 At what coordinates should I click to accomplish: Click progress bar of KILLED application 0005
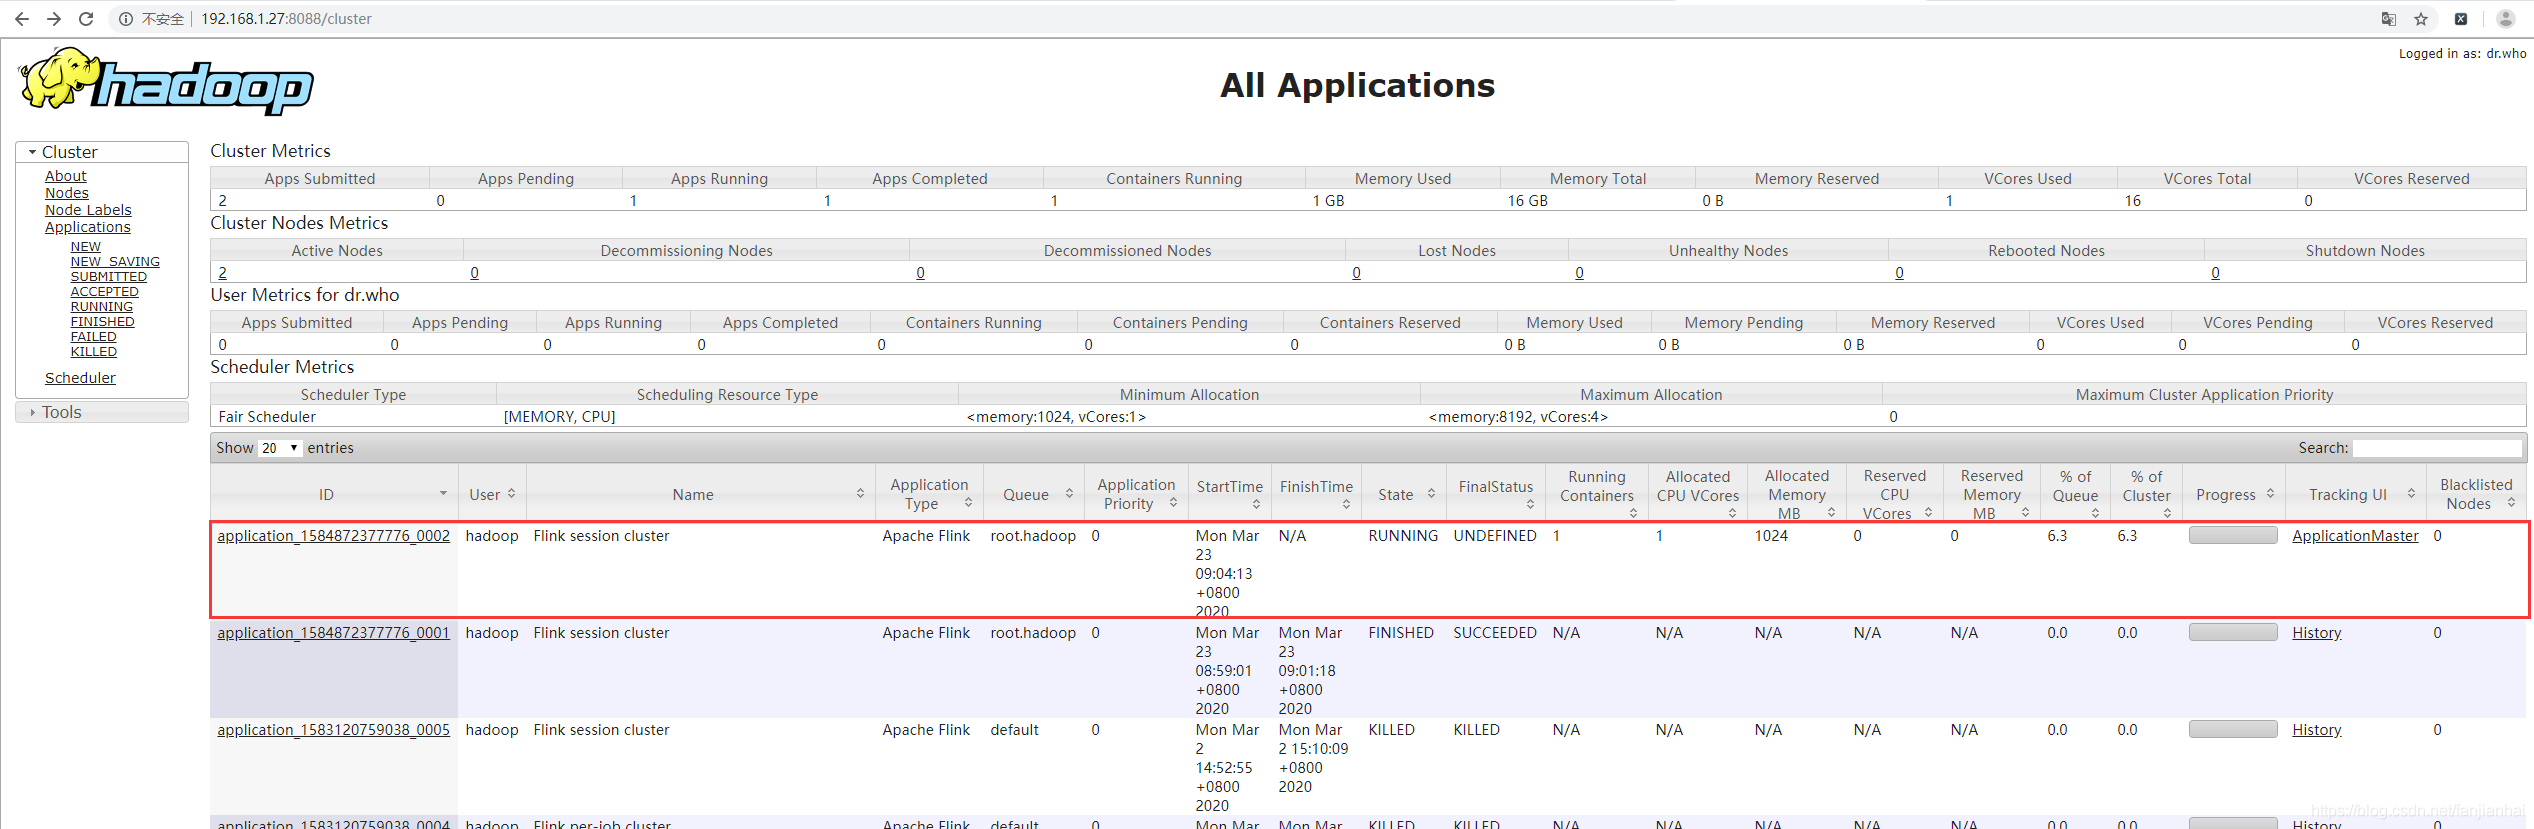[x=2233, y=729]
